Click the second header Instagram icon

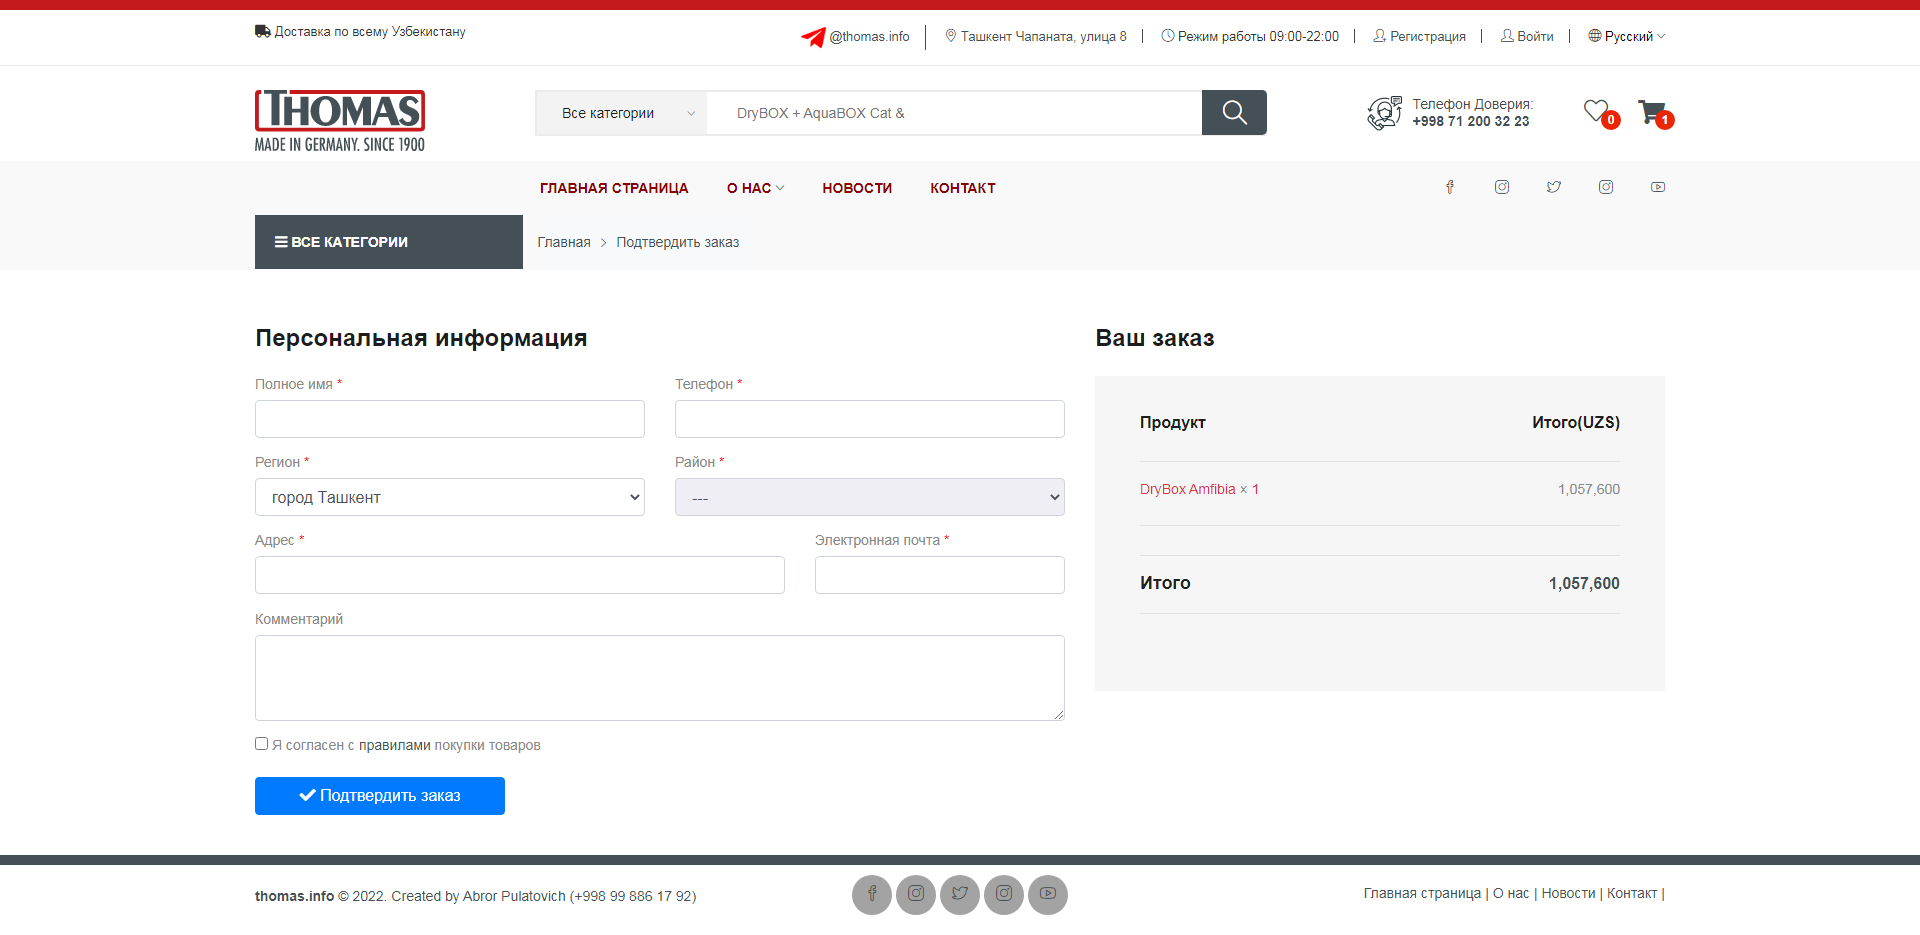coord(1606,187)
